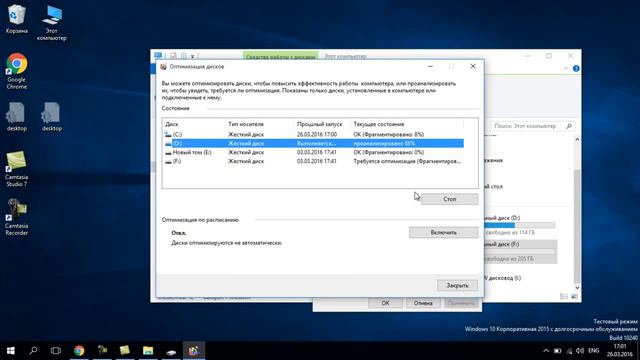The image size is (640, 360).
Task: Click Требуется оптимизация status cell for F:
Action: tap(407, 161)
